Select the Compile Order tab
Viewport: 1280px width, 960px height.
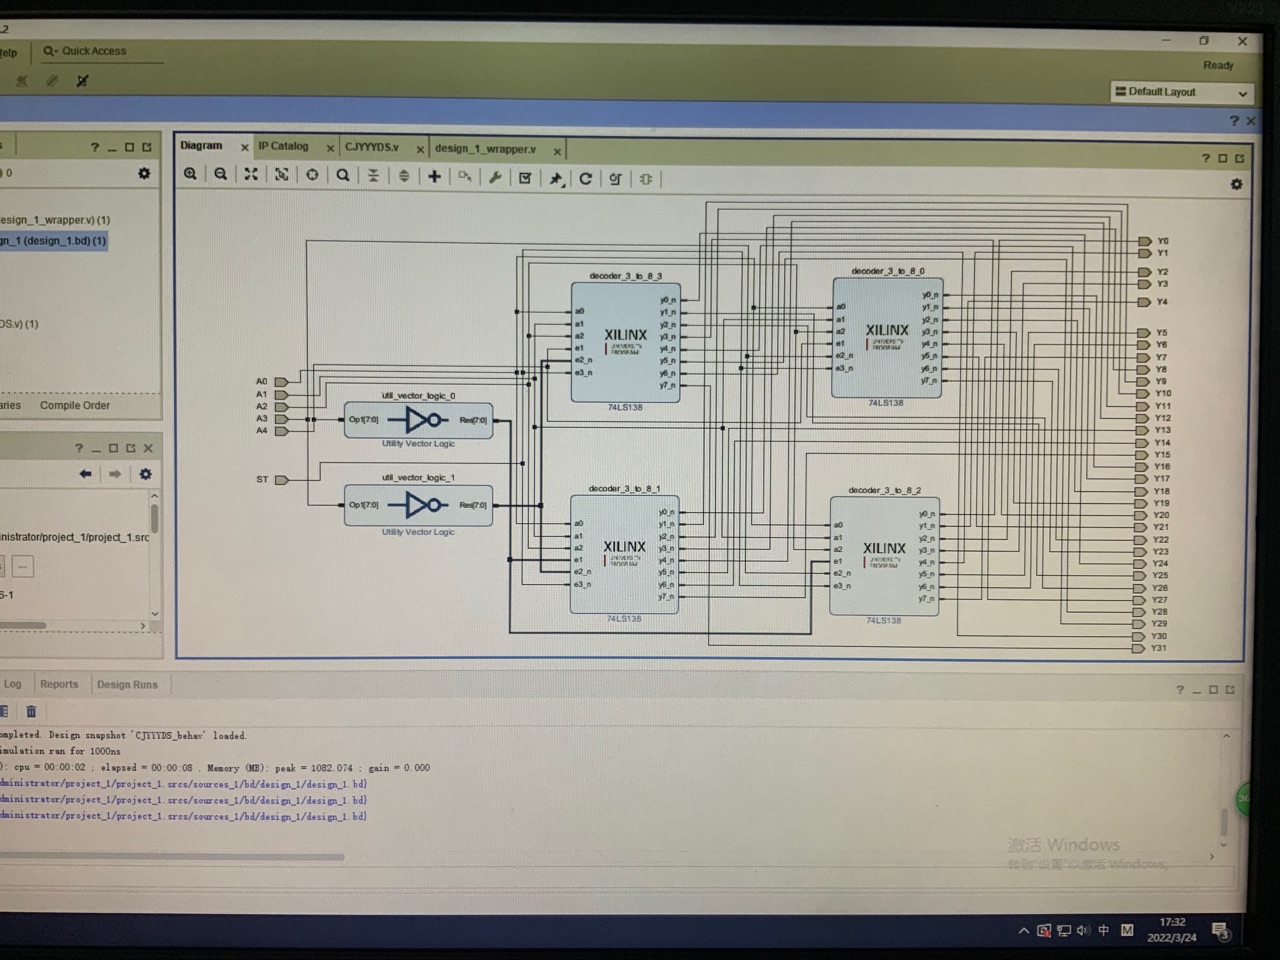pos(75,405)
